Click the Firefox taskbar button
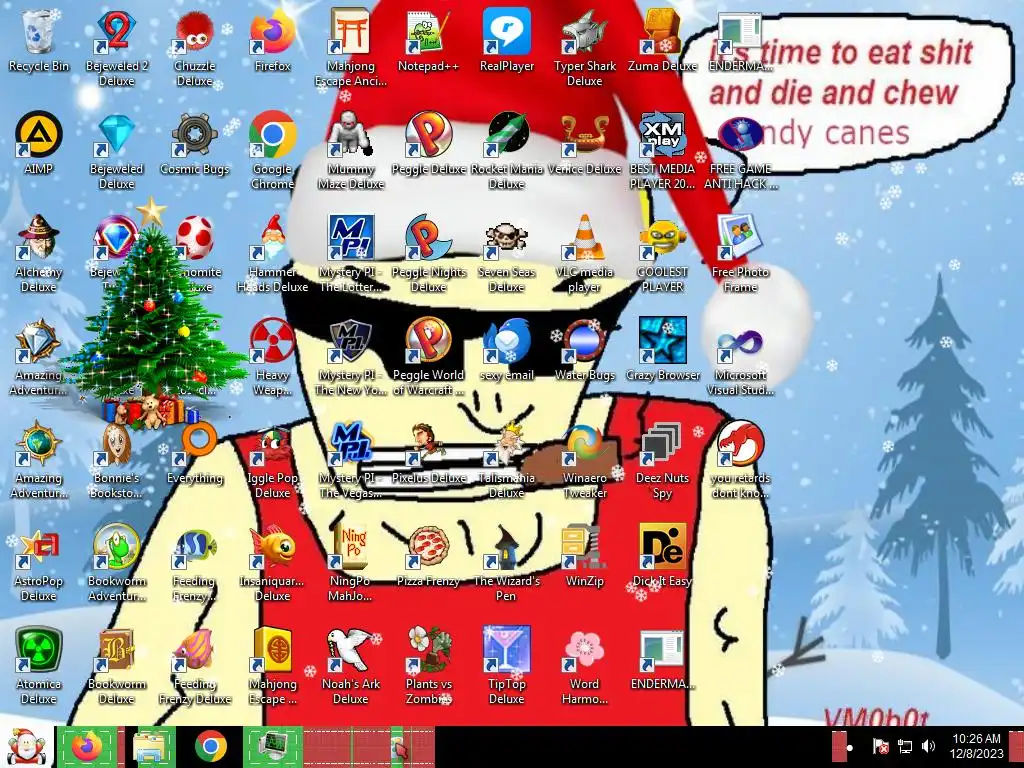Screen dimensions: 1024x768 [87, 747]
